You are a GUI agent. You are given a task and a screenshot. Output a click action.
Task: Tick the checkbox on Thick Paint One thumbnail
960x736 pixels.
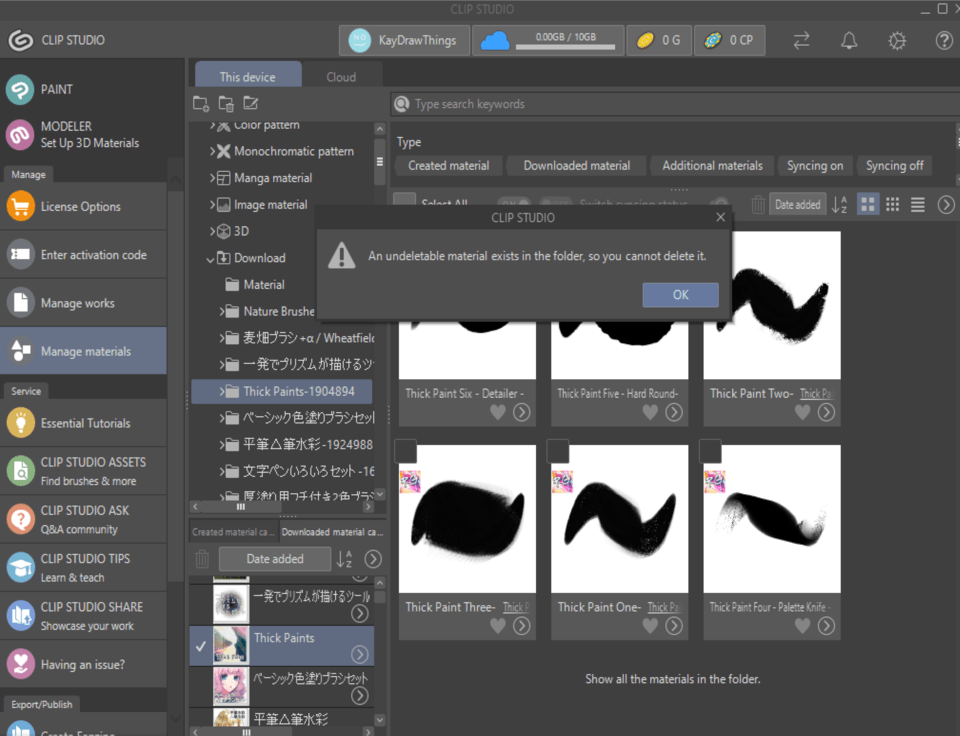click(x=558, y=451)
